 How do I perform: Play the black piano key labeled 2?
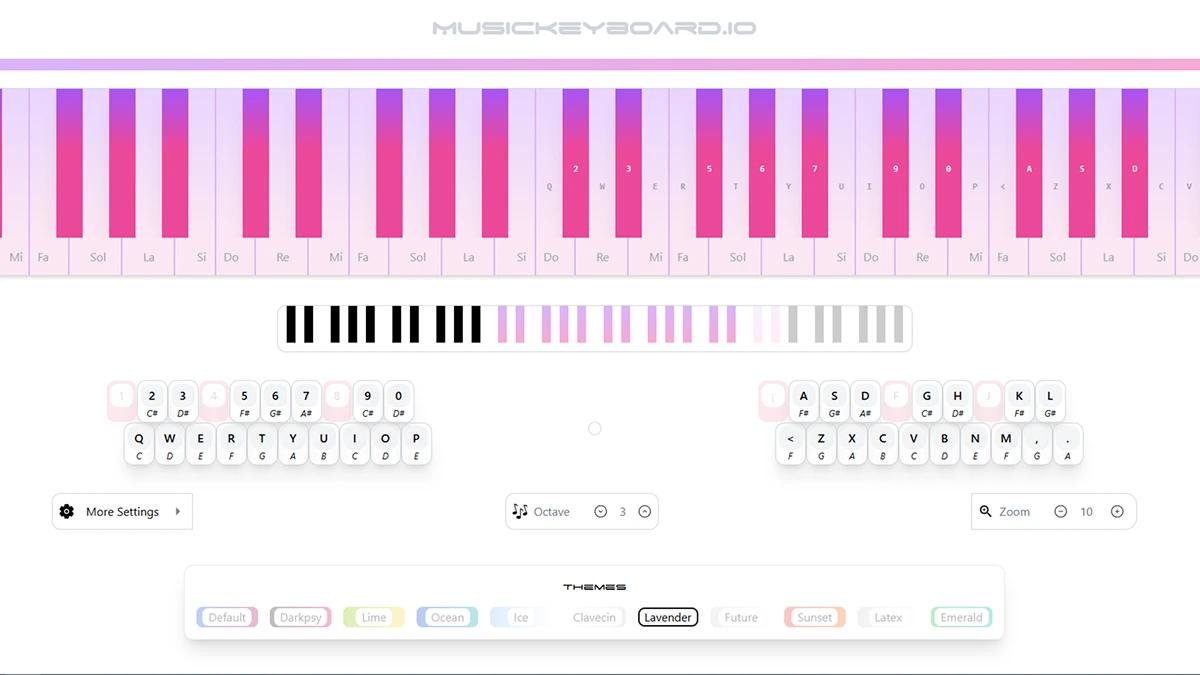point(576,163)
